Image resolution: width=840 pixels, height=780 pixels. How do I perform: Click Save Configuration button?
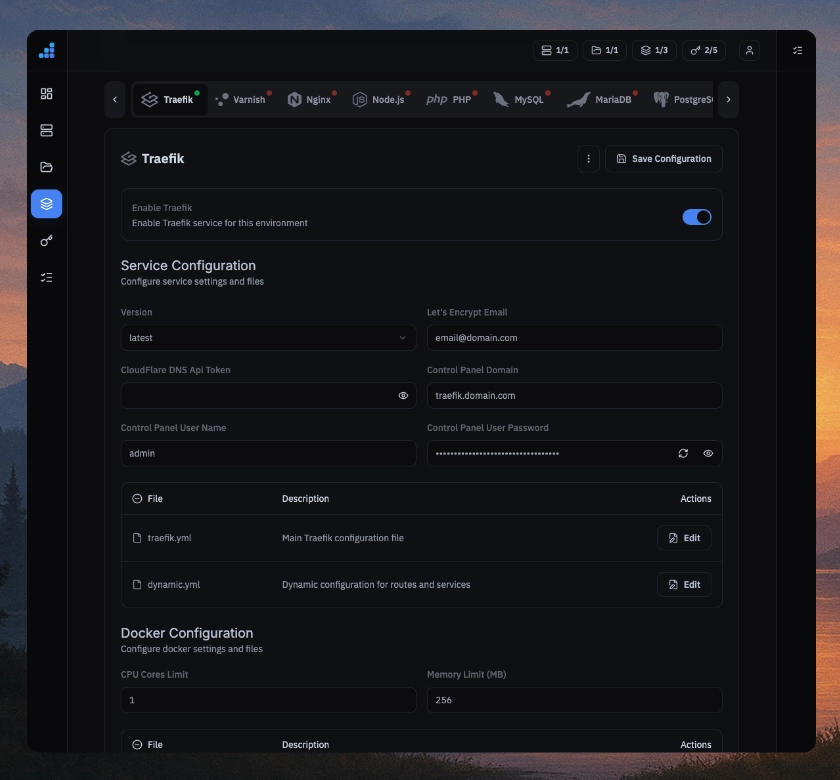[x=664, y=159]
